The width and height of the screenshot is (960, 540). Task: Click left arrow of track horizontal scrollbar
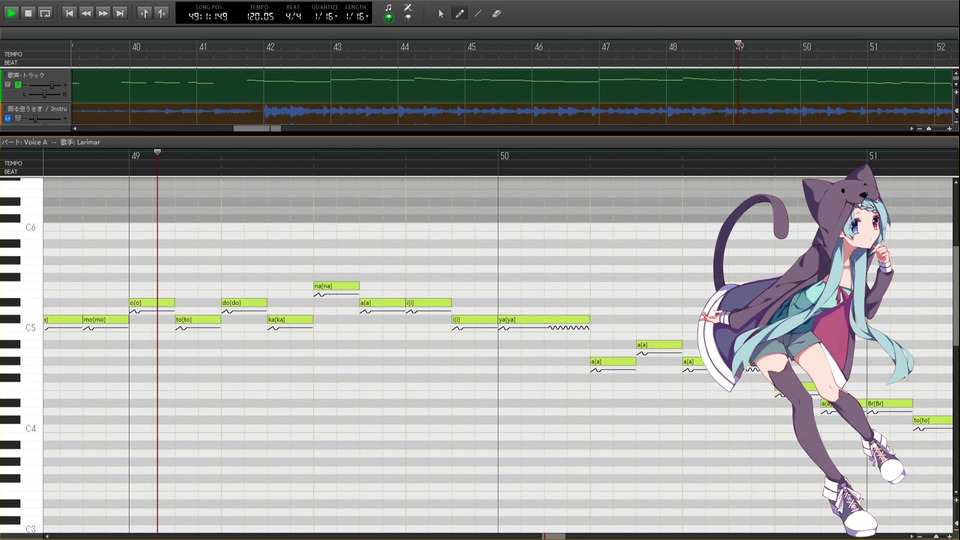75,129
